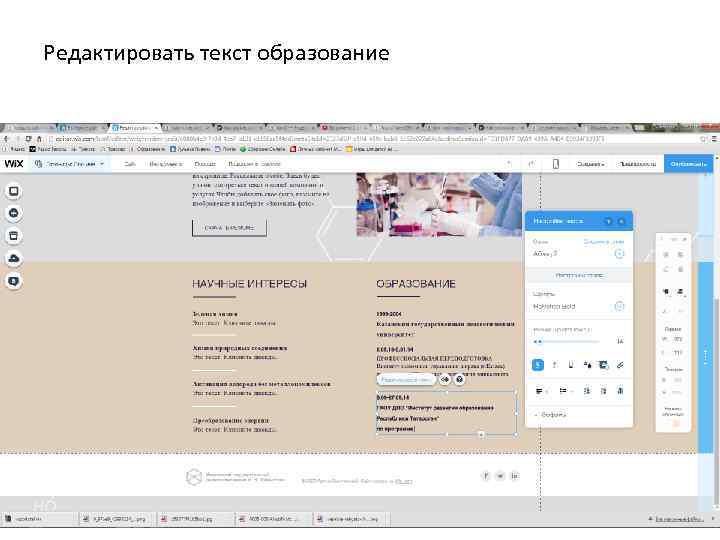Open the text color picker

587,365
